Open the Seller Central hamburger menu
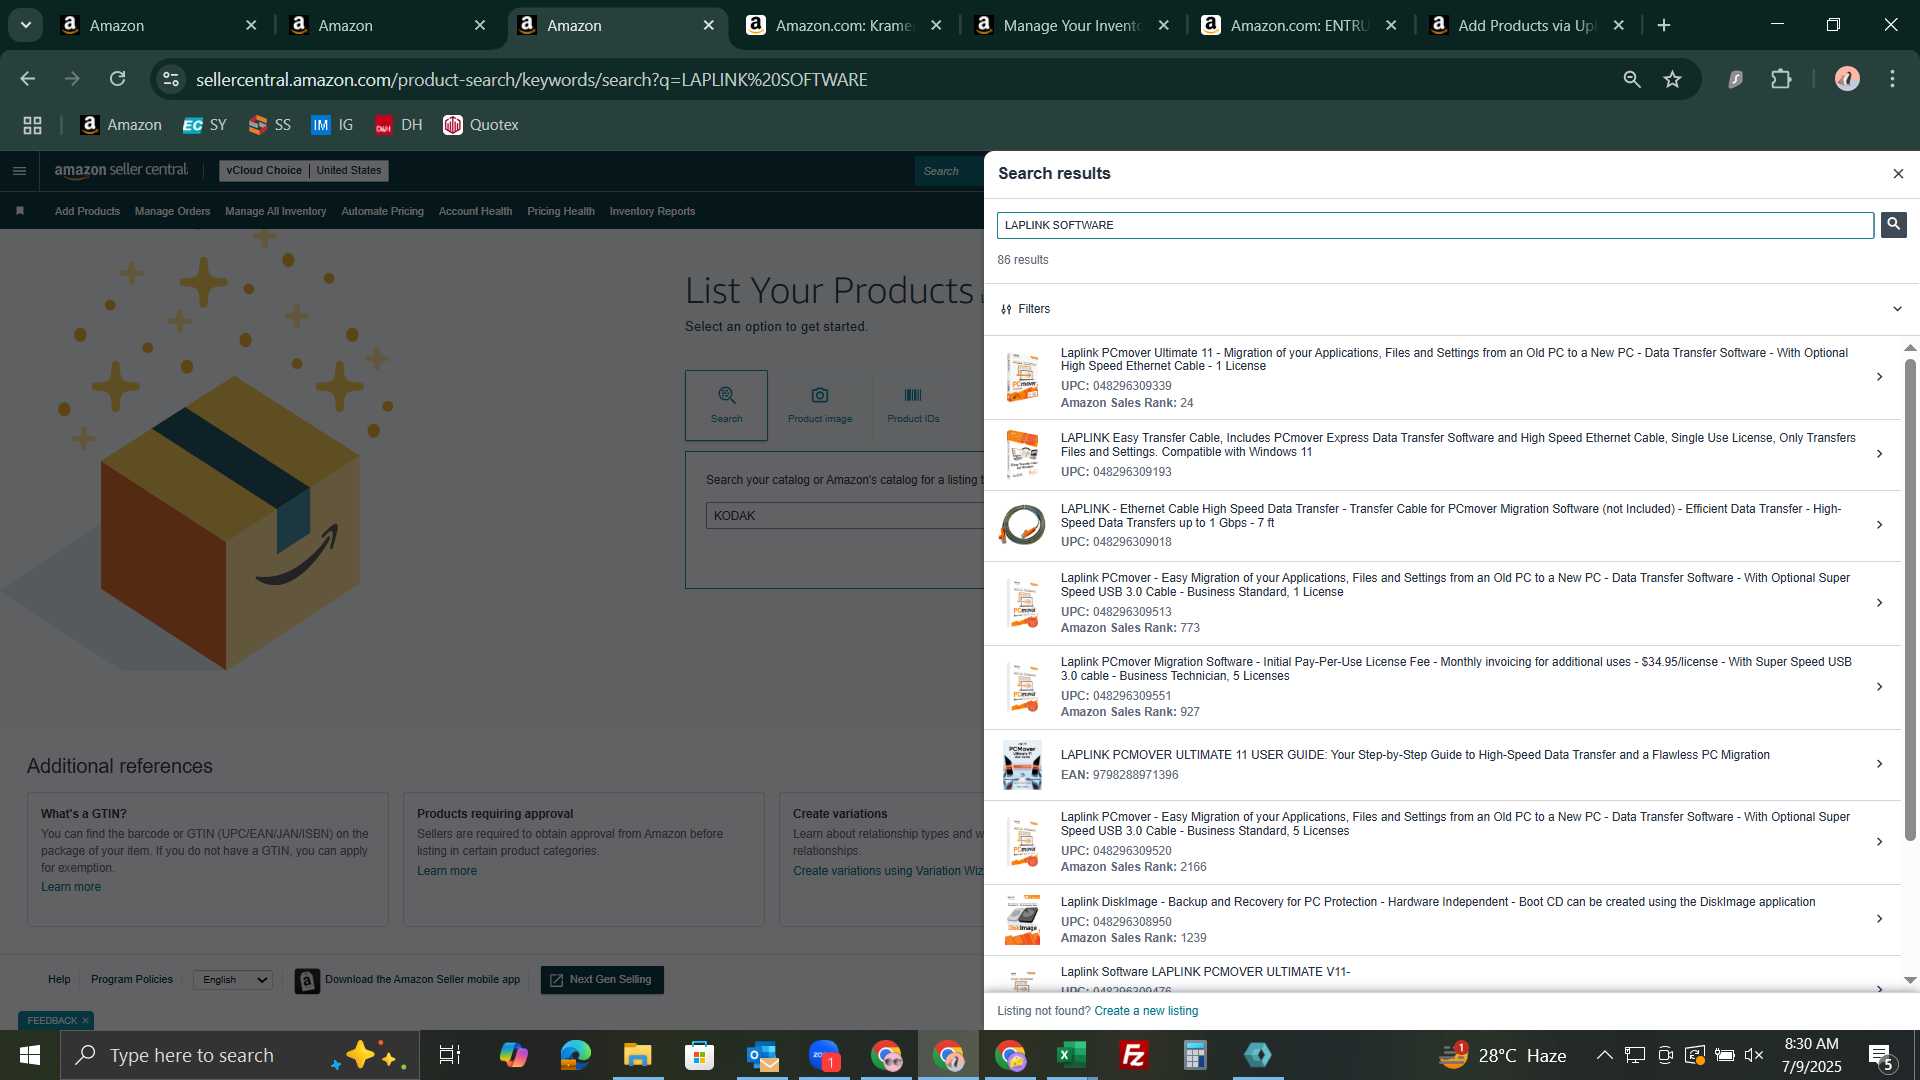1920x1080 pixels. click(x=19, y=171)
